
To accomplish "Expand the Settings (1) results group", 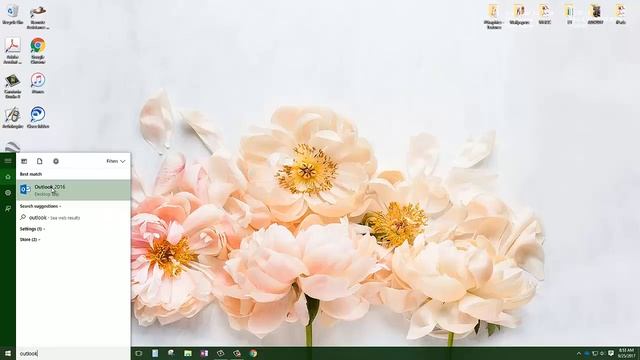I will (32, 229).
